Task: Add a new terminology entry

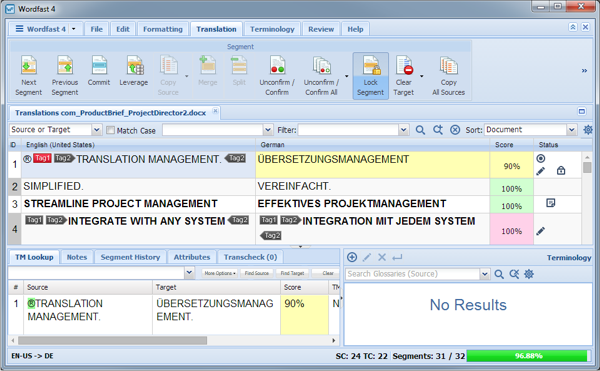Action: click(352, 257)
